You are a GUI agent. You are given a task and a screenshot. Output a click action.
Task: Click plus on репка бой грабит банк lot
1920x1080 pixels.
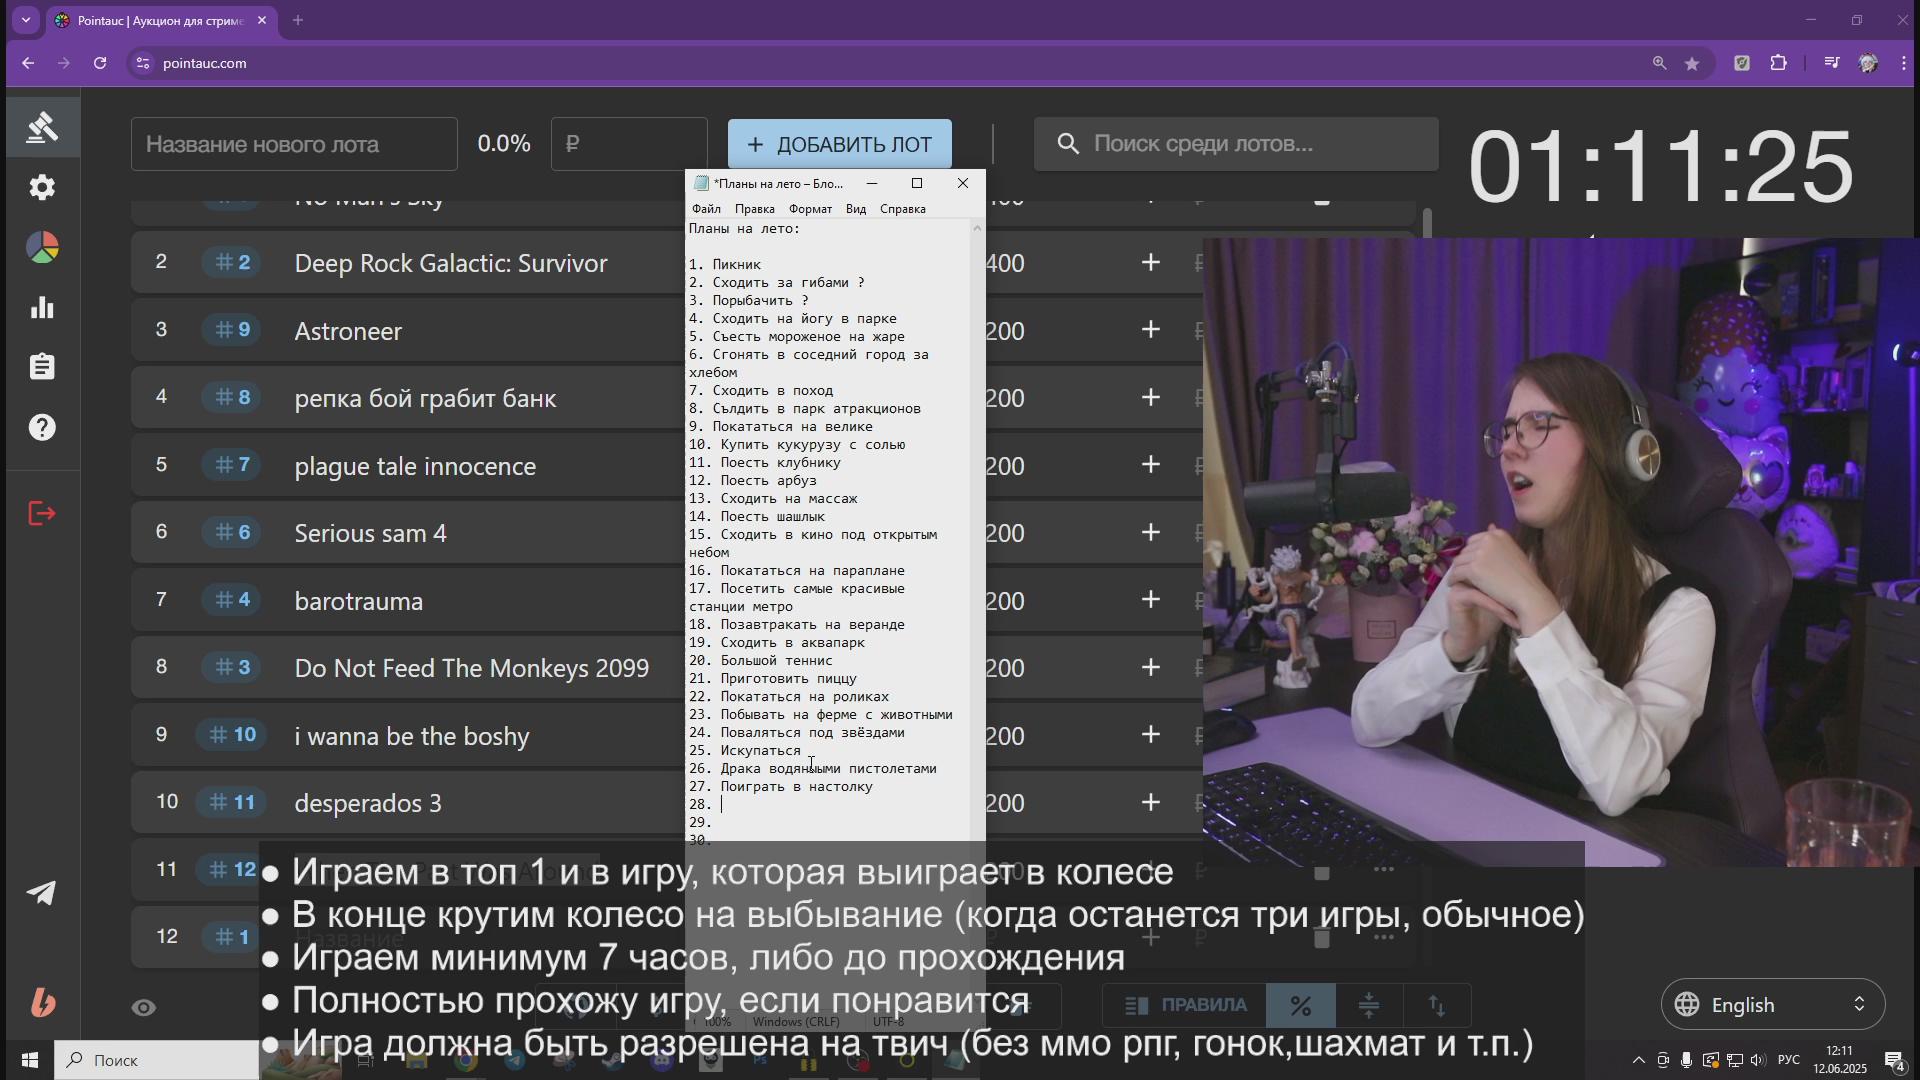1151,397
